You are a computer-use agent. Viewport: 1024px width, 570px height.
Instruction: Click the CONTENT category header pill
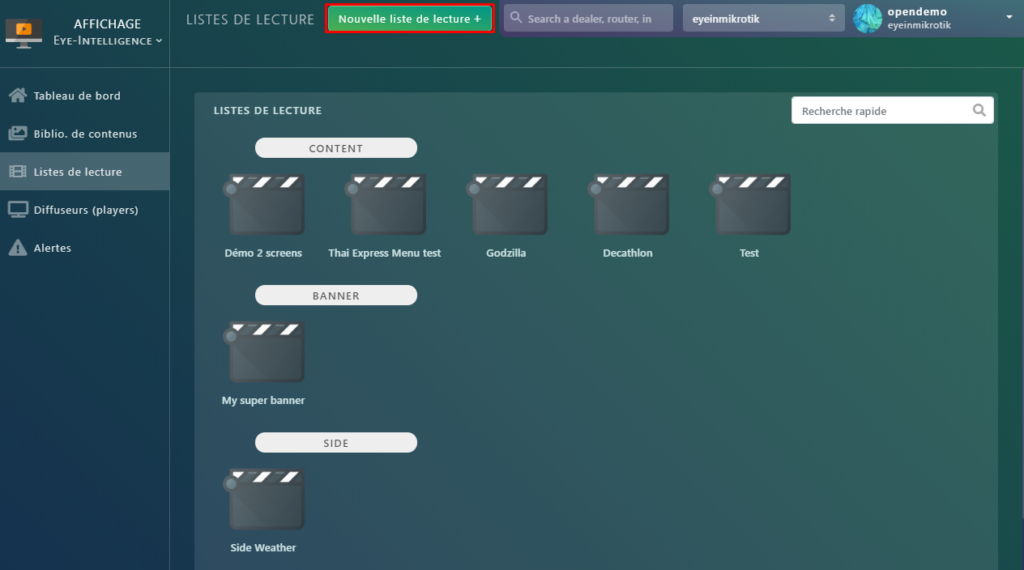click(x=336, y=148)
